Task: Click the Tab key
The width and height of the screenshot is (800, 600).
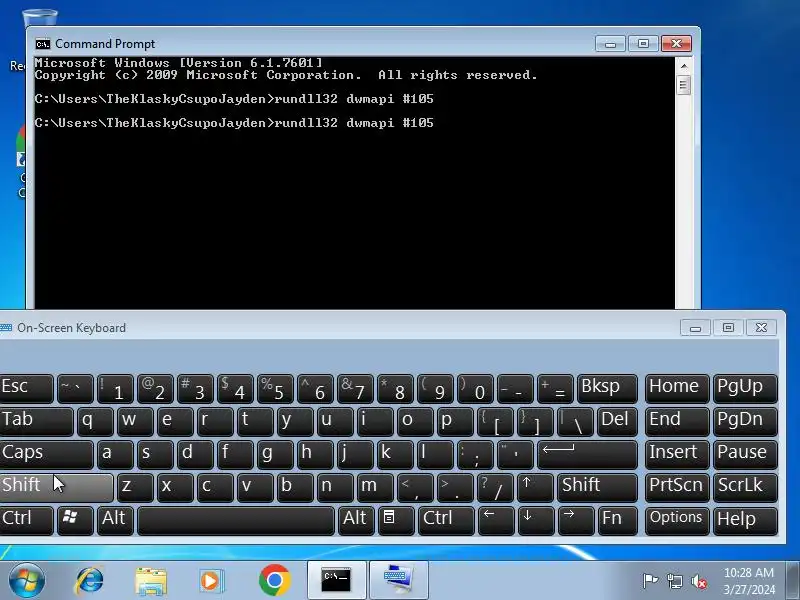Action: [36, 421]
